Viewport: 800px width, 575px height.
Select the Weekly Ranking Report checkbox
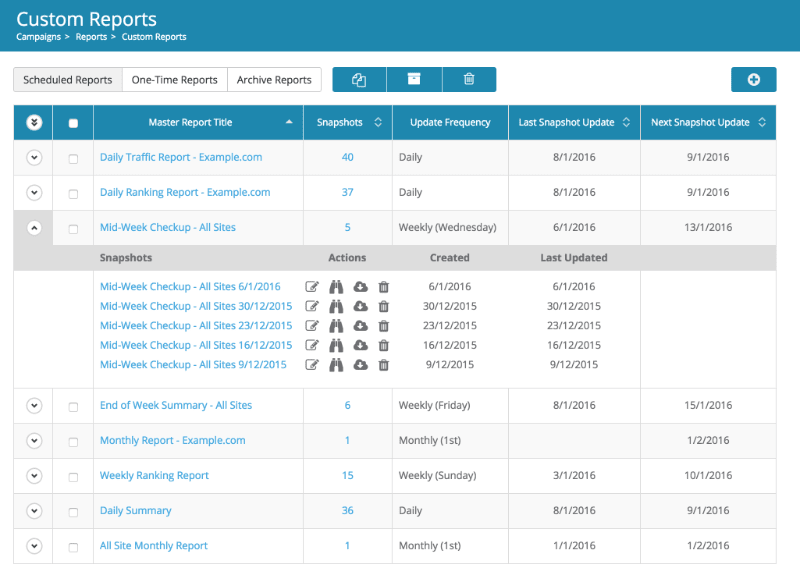(x=73, y=476)
